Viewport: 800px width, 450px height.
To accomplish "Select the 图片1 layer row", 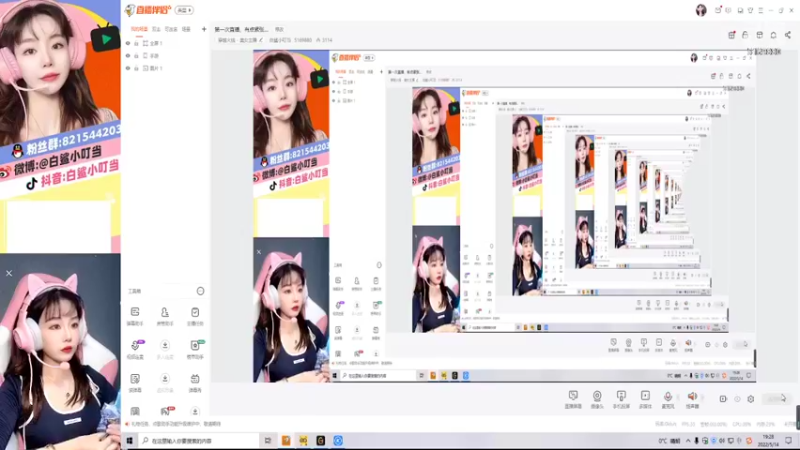I will click(x=165, y=68).
